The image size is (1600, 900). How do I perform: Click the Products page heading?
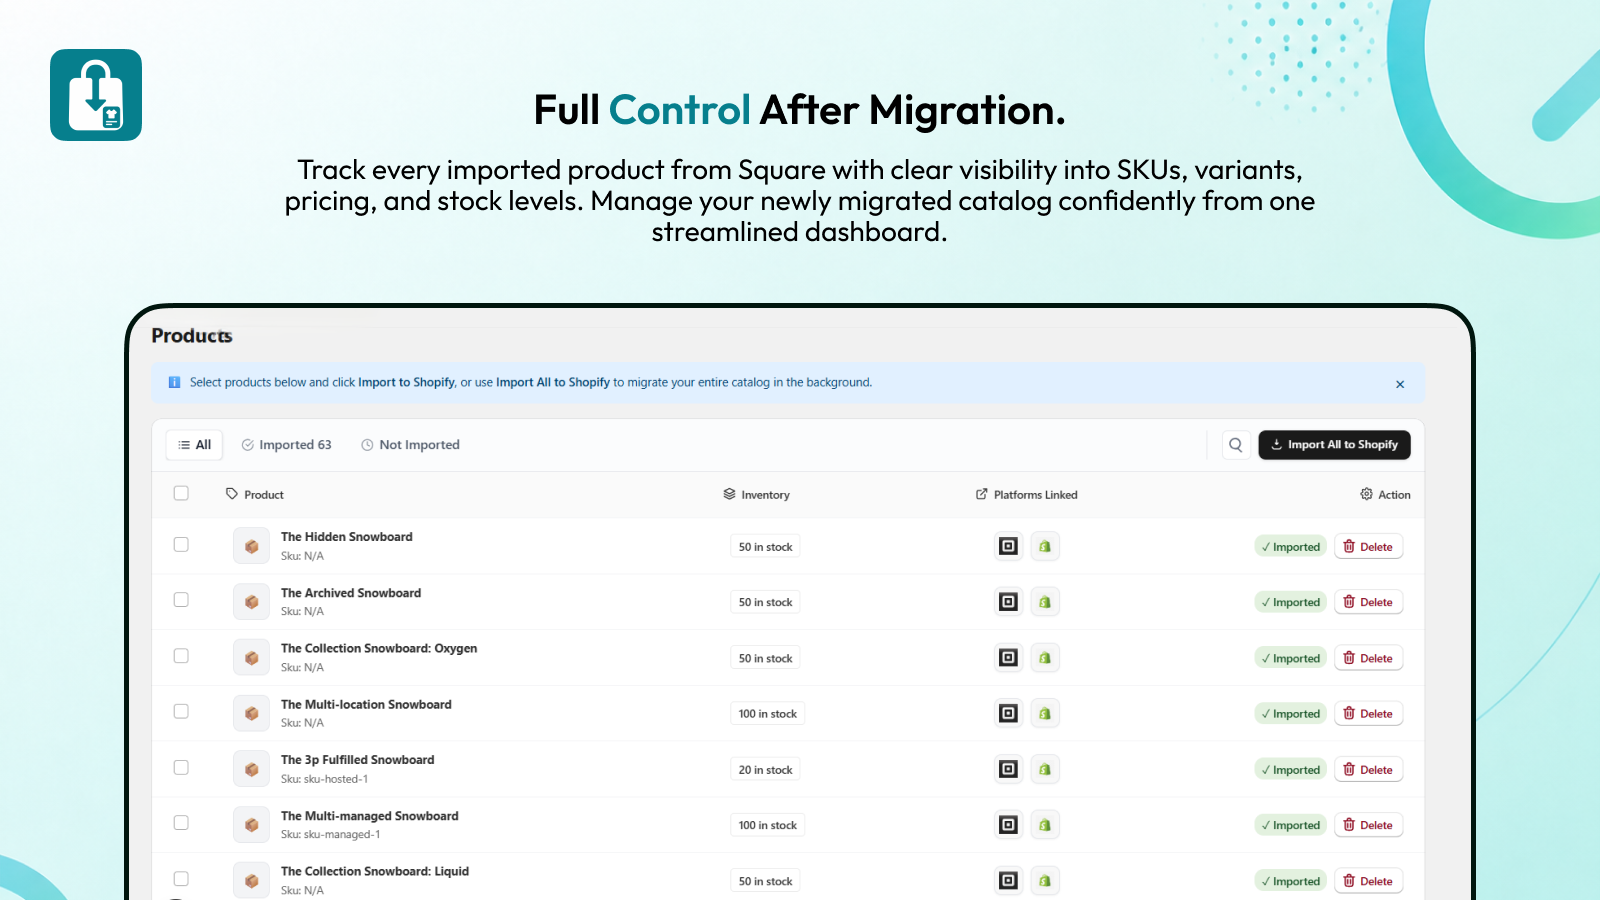192,336
